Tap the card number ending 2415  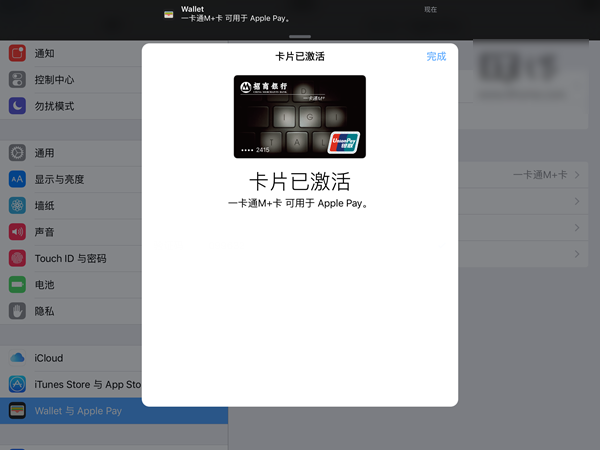tap(255, 150)
